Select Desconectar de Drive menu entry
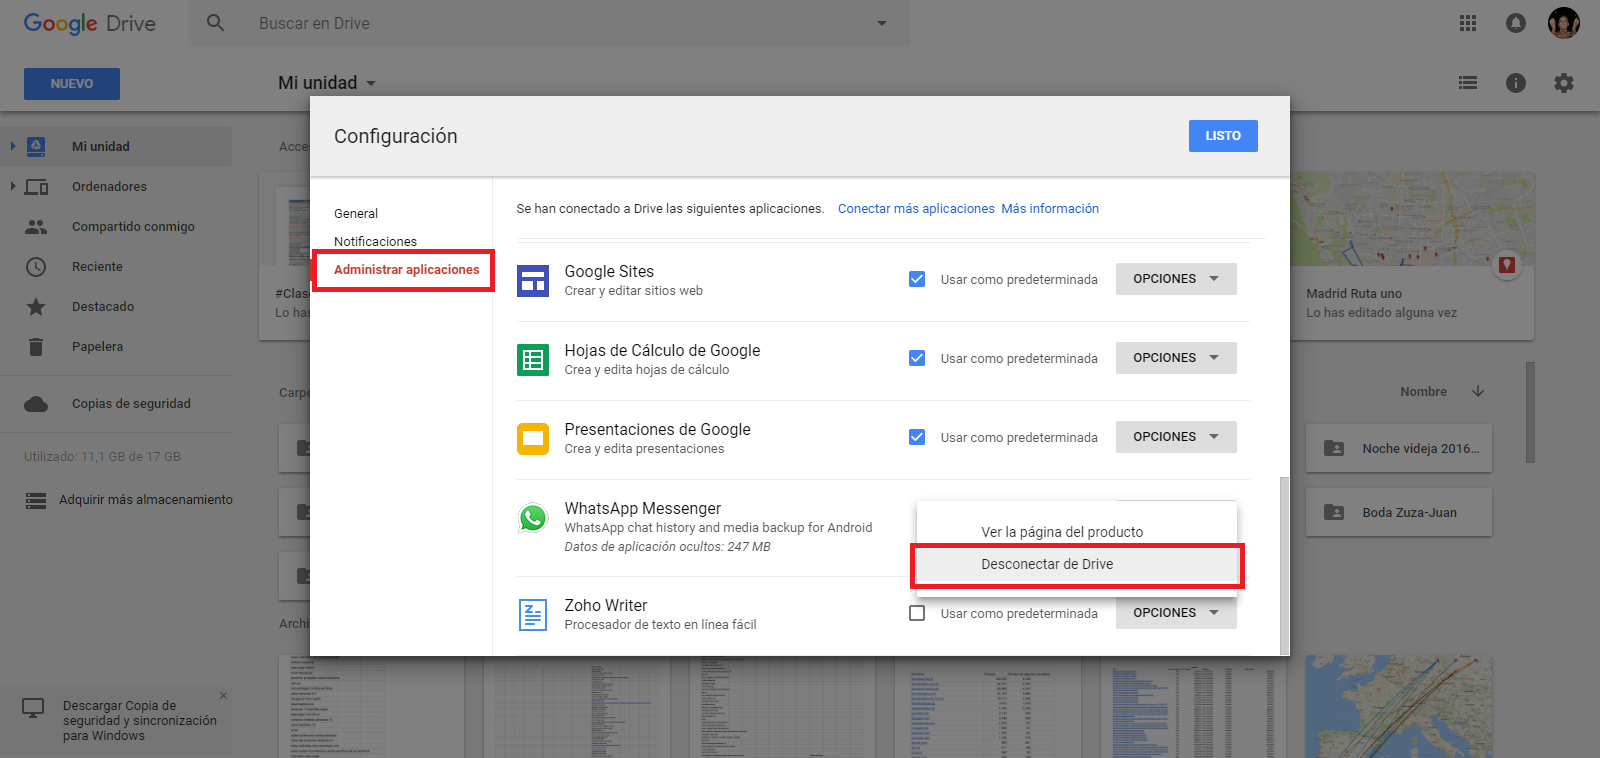The width and height of the screenshot is (1600, 758). (x=1077, y=565)
